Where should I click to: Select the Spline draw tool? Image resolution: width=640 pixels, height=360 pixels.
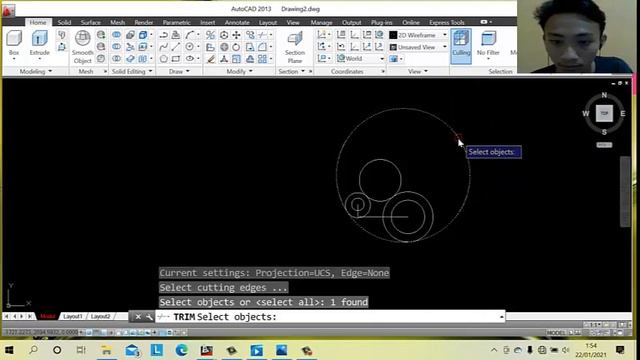tap(163, 47)
